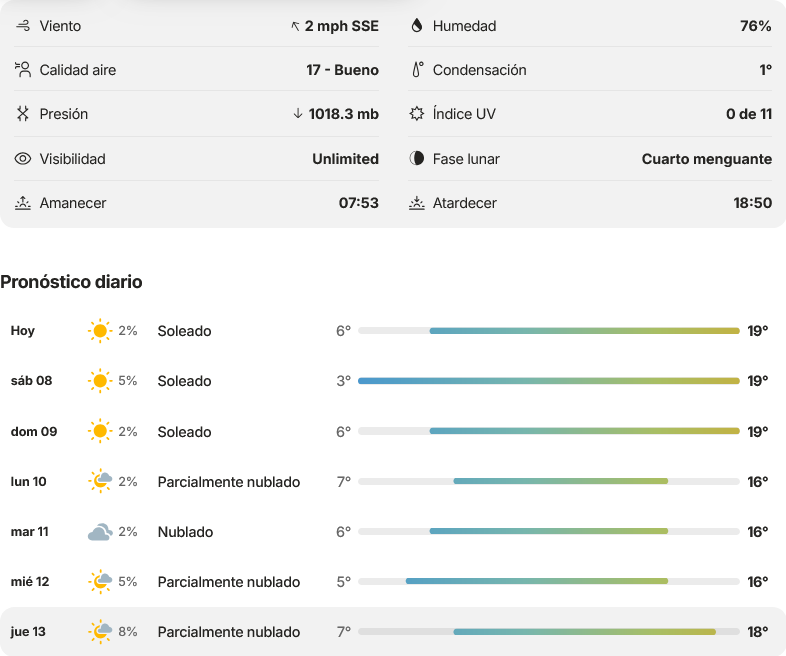Click the 3° low temperature for sáb 08
This screenshot has height=656, width=786.
[343, 381]
